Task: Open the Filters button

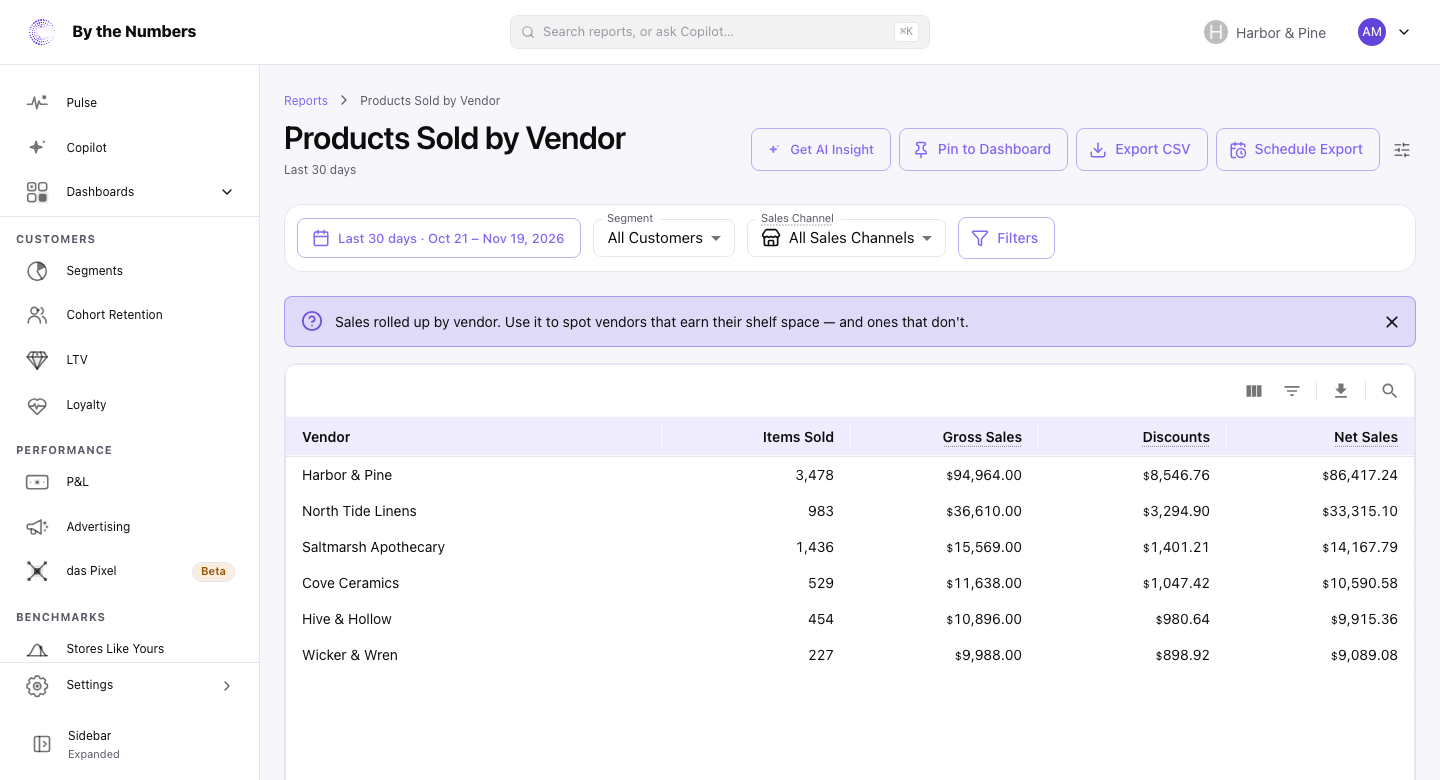Action: point(1006,238)
